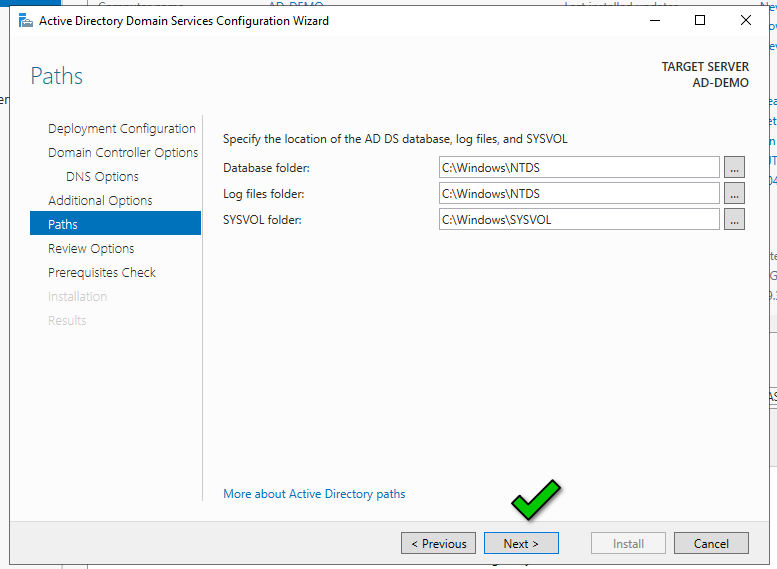Maximize the wizard window

click(700, 20)
